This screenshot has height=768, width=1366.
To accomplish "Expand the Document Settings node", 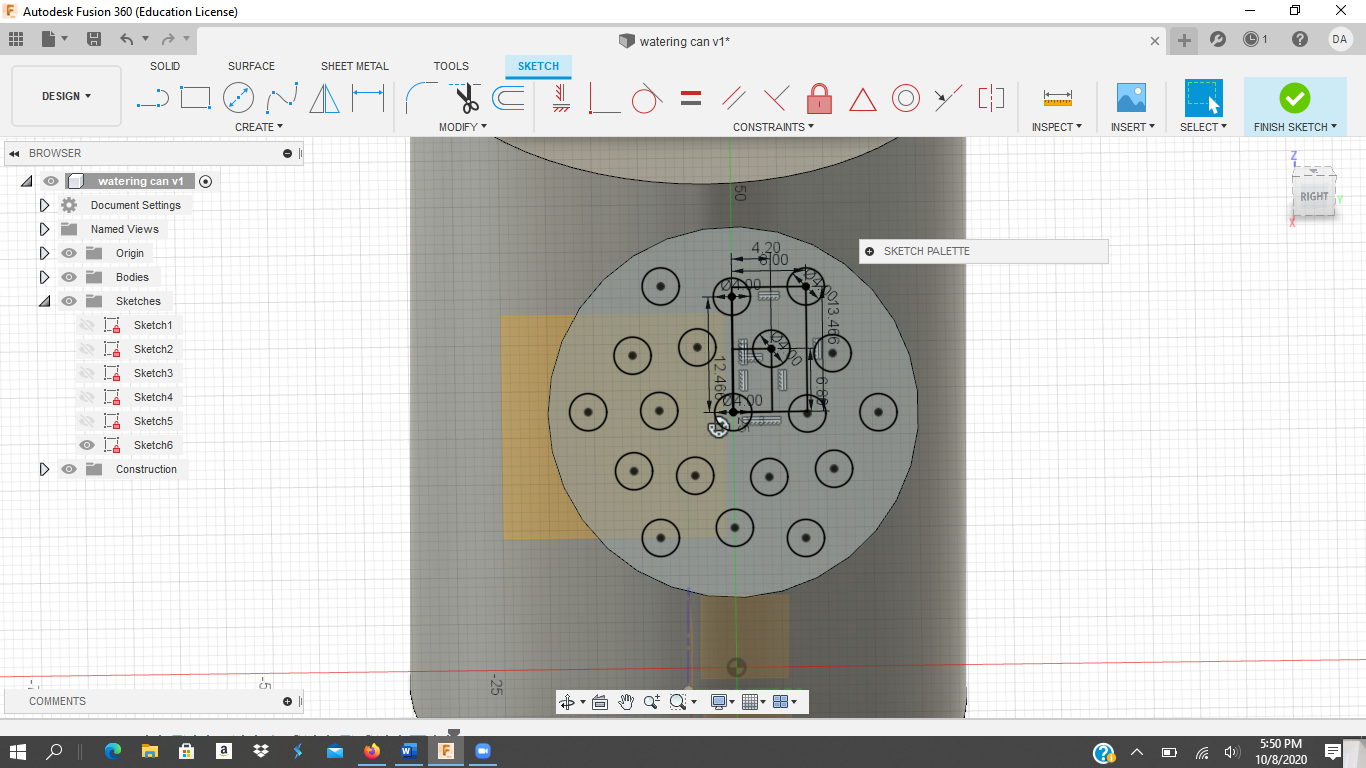I will (x=44, y=205).
